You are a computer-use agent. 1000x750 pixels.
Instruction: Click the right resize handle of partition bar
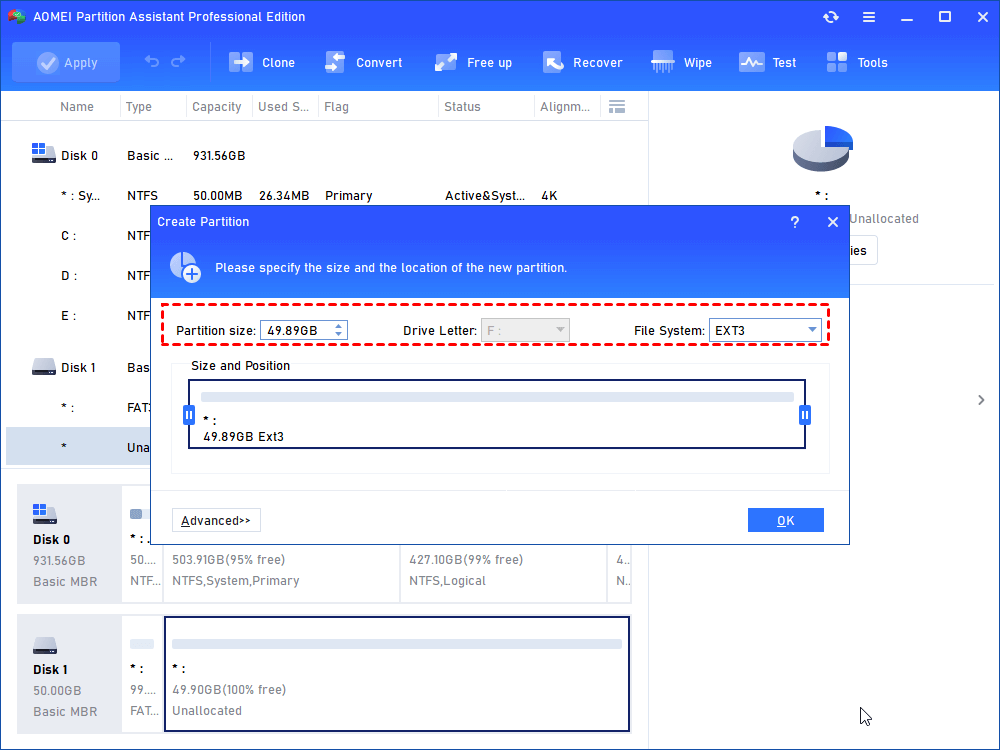click(x=805, y=415)
